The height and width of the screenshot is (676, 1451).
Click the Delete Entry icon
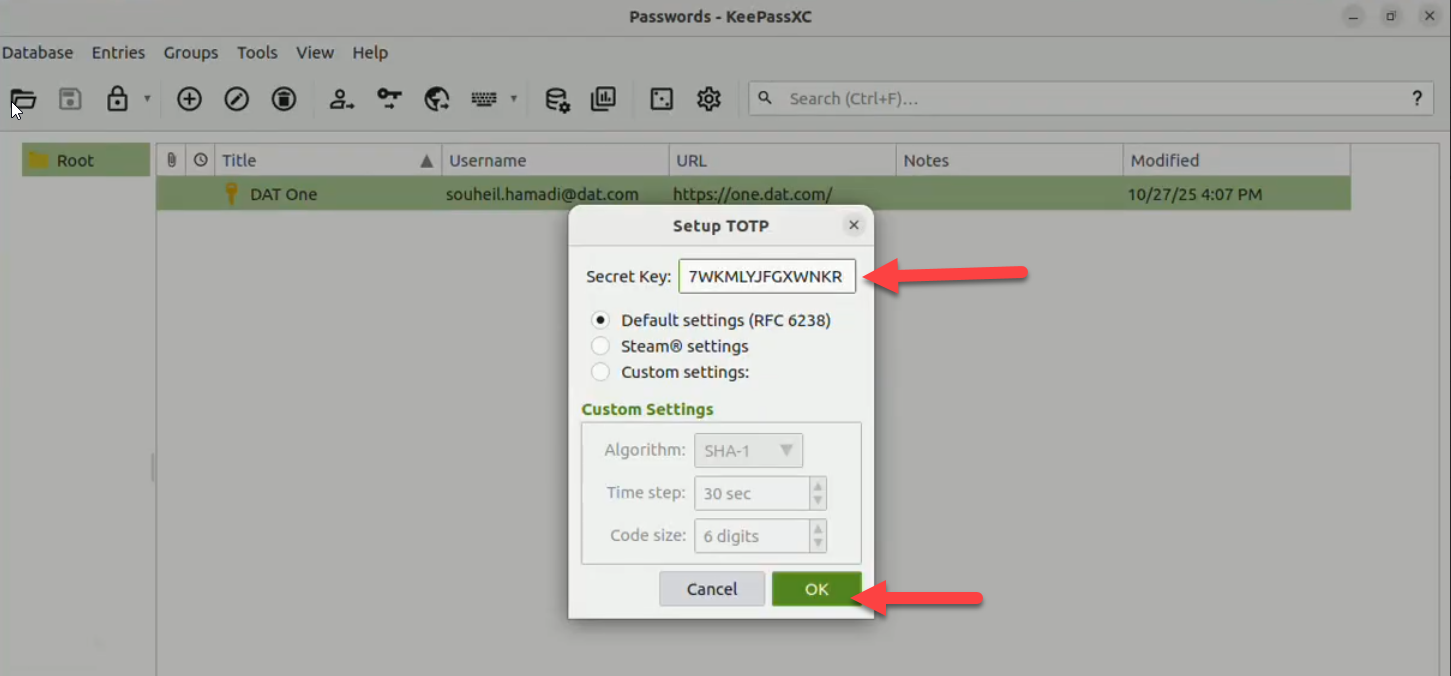click(x=284, y=99)
